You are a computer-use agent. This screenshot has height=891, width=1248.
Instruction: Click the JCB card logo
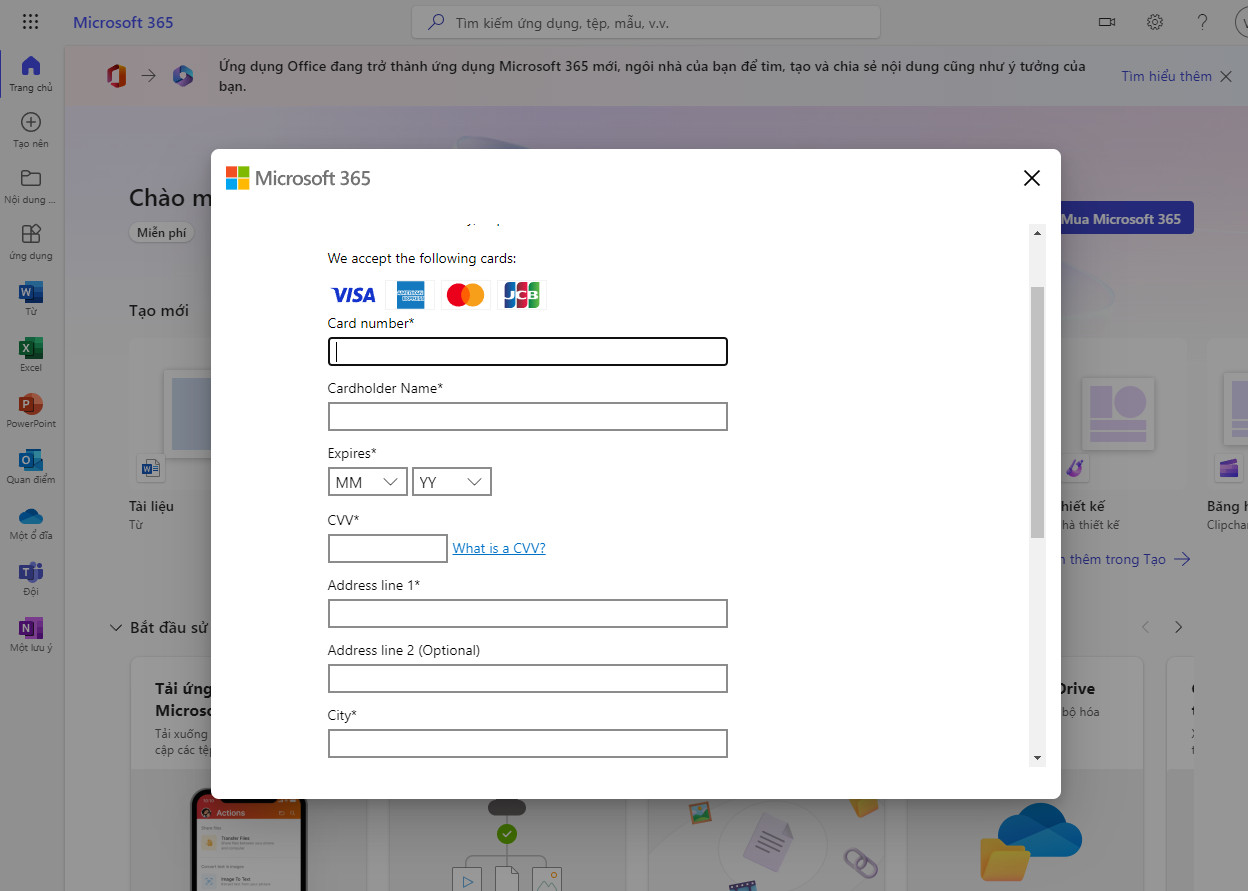tap(522, 295)
